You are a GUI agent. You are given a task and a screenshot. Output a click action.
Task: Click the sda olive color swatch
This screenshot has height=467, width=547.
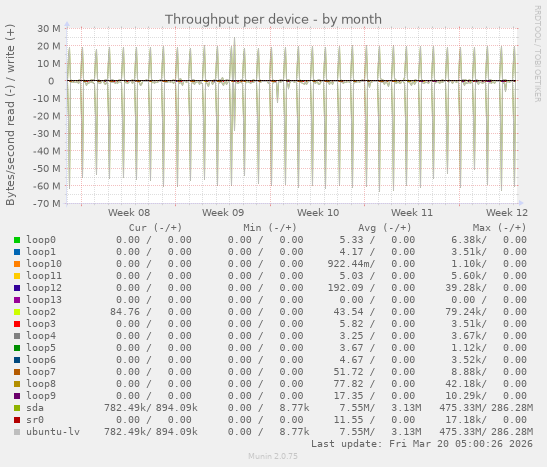point(17,408)
